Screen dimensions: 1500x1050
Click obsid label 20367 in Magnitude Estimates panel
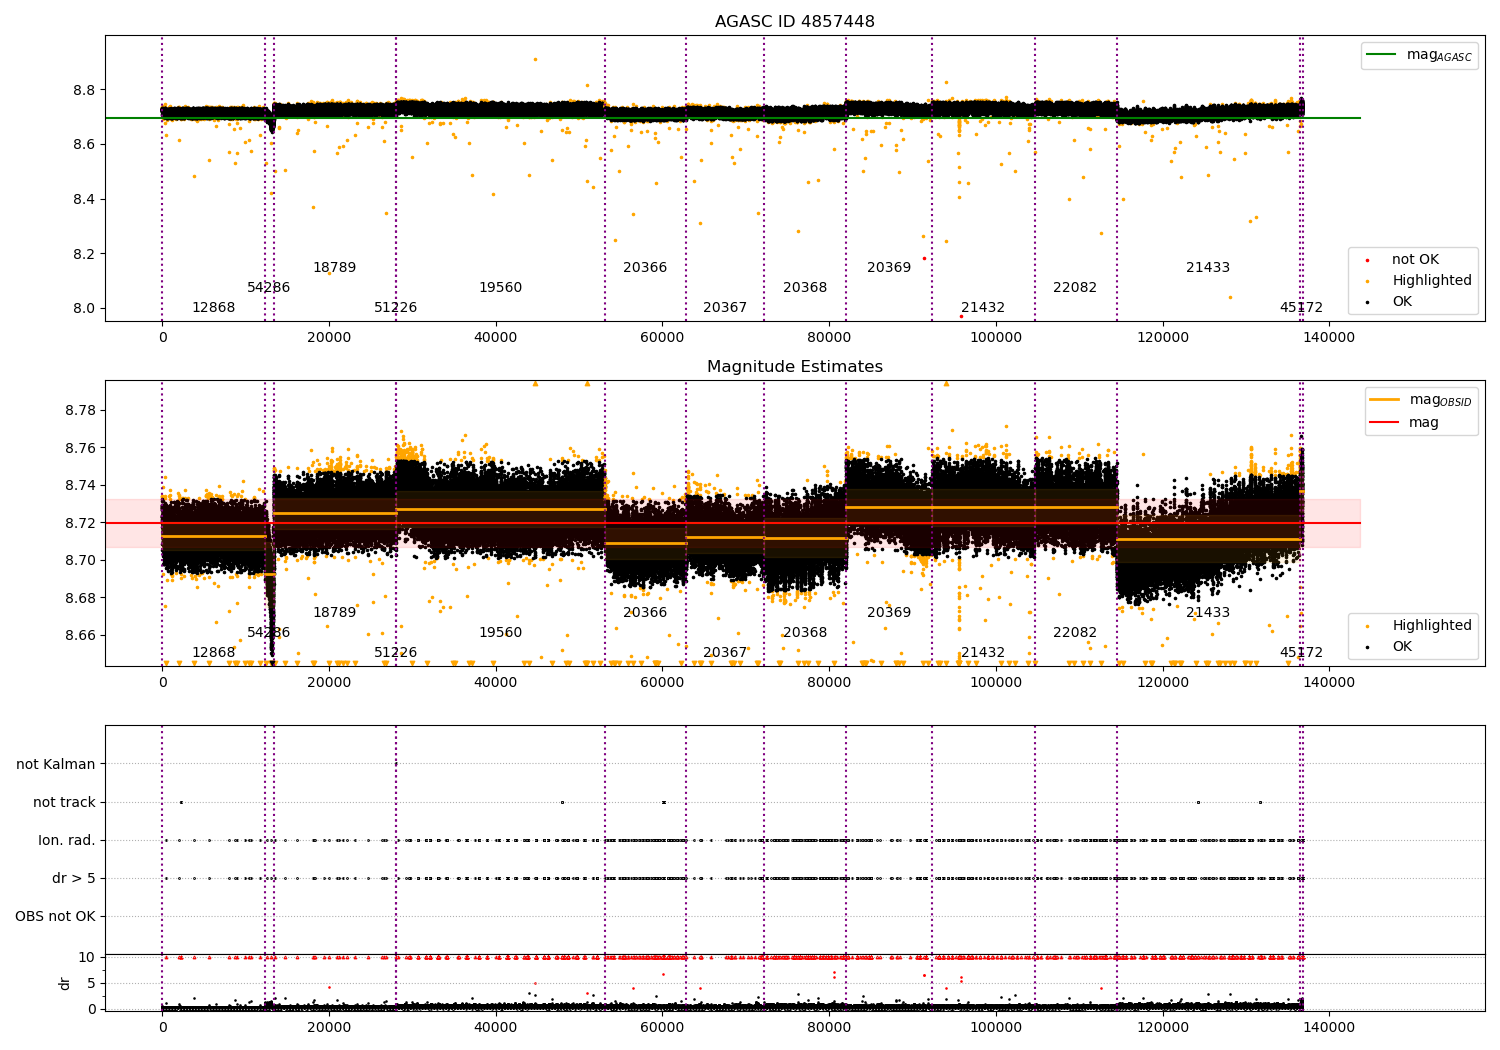pos(725,653)
